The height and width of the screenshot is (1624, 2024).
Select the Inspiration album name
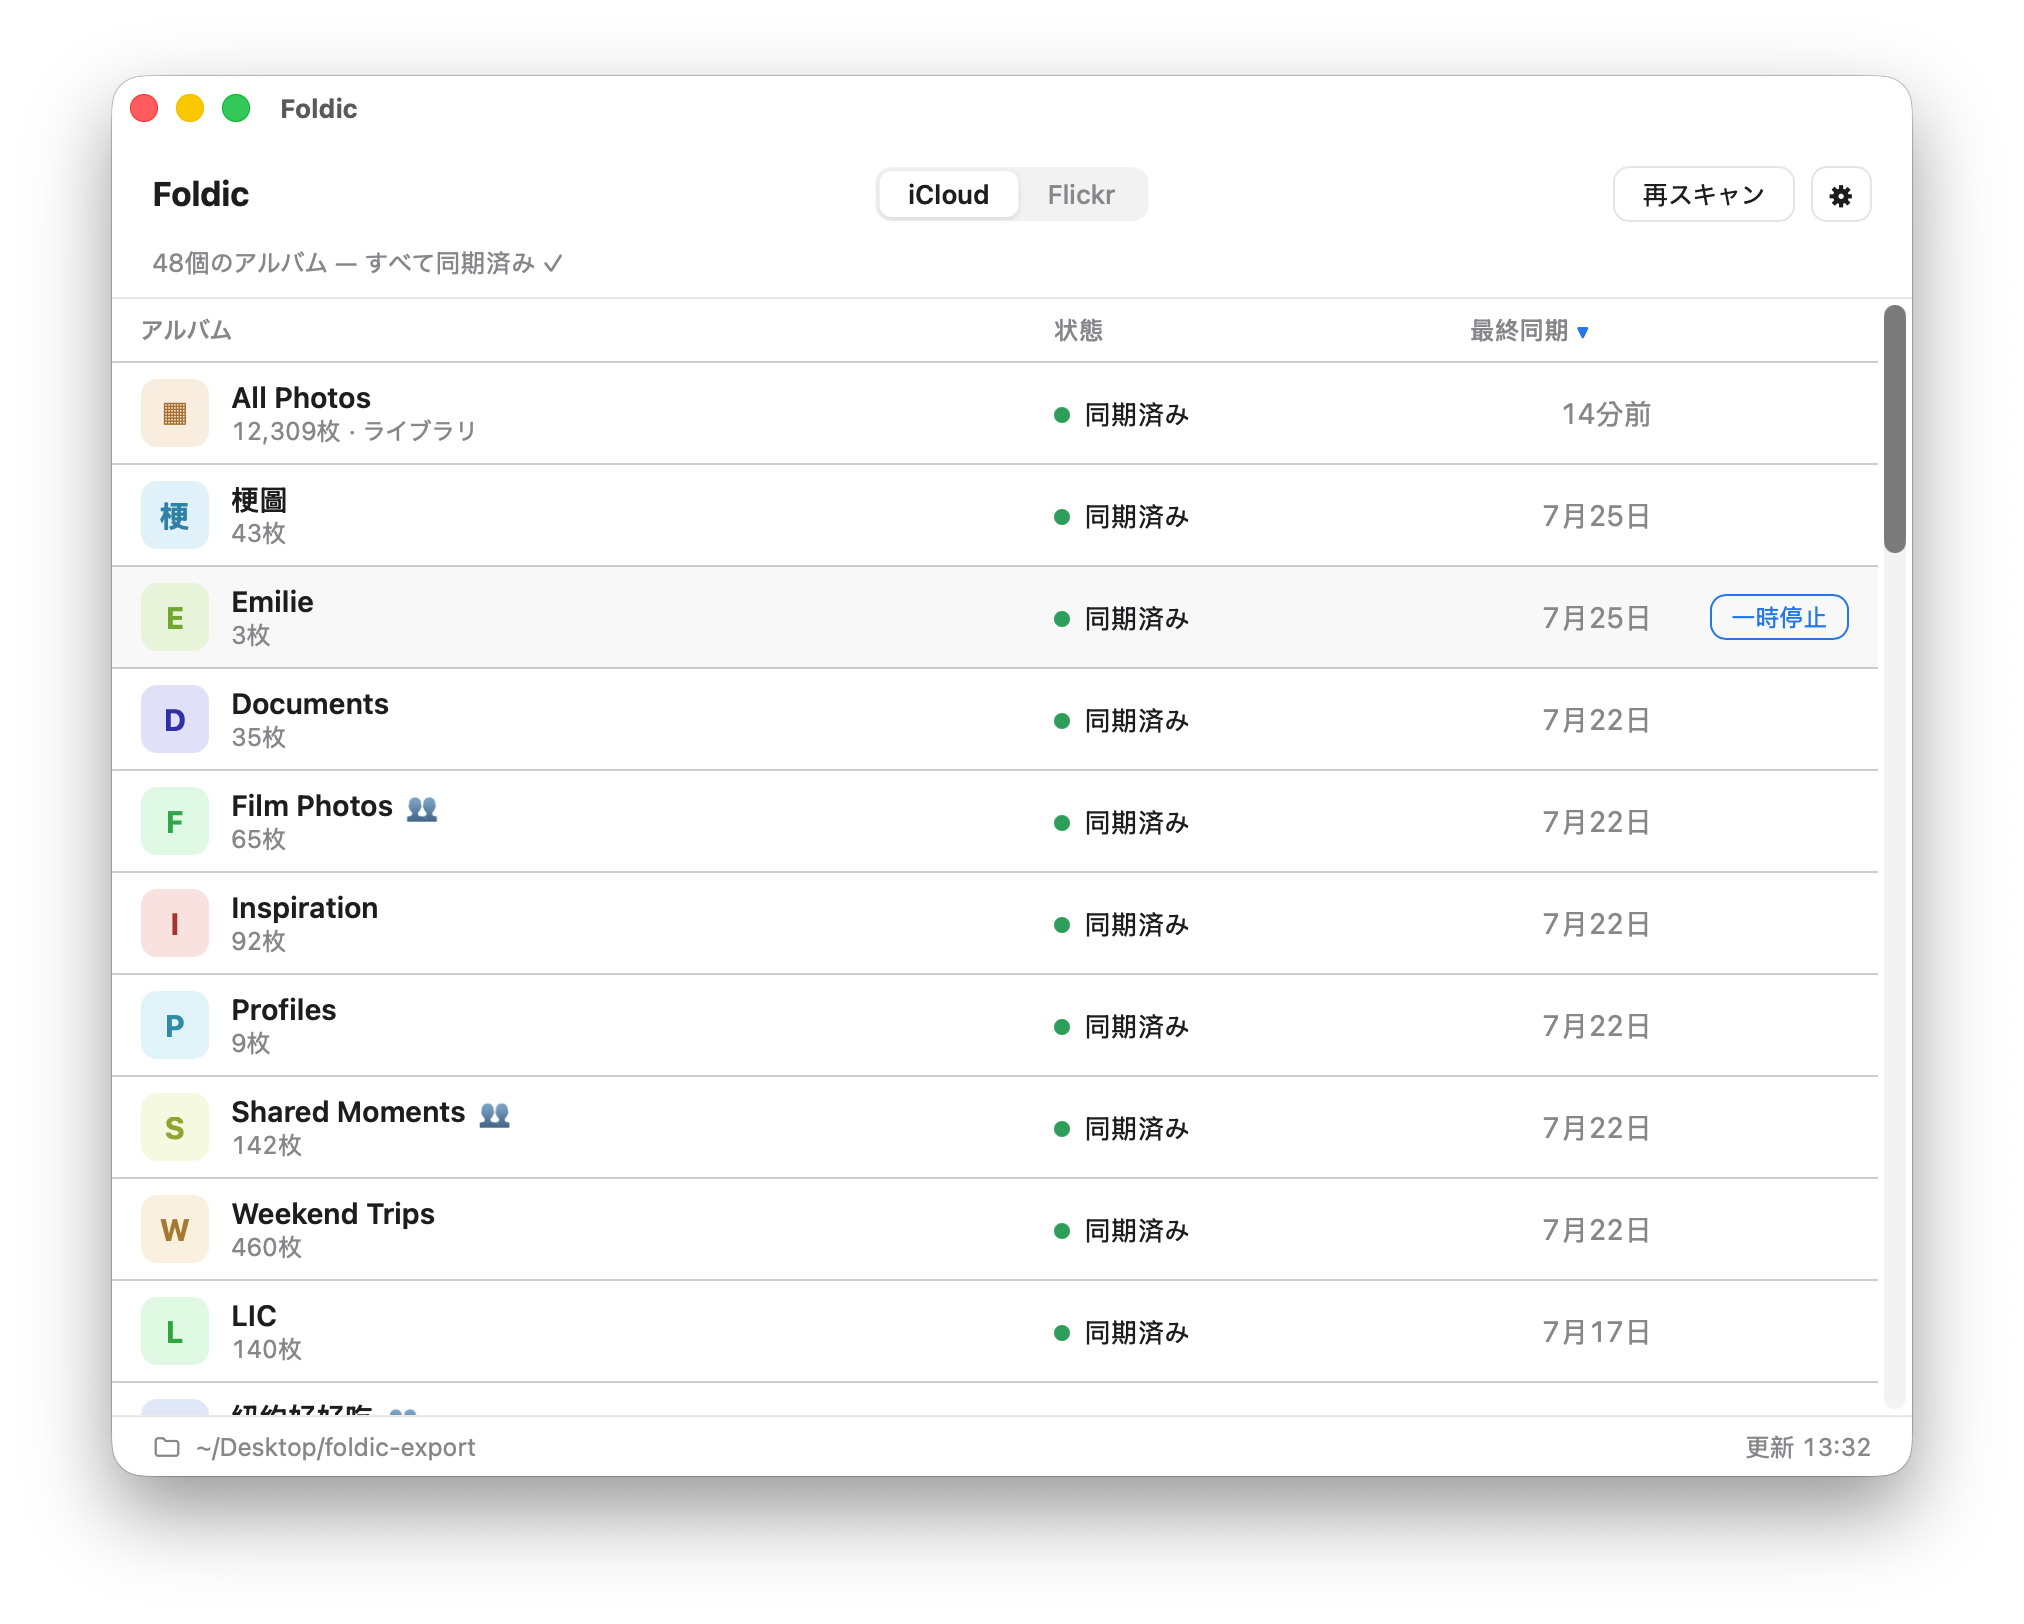coord(305,908)
